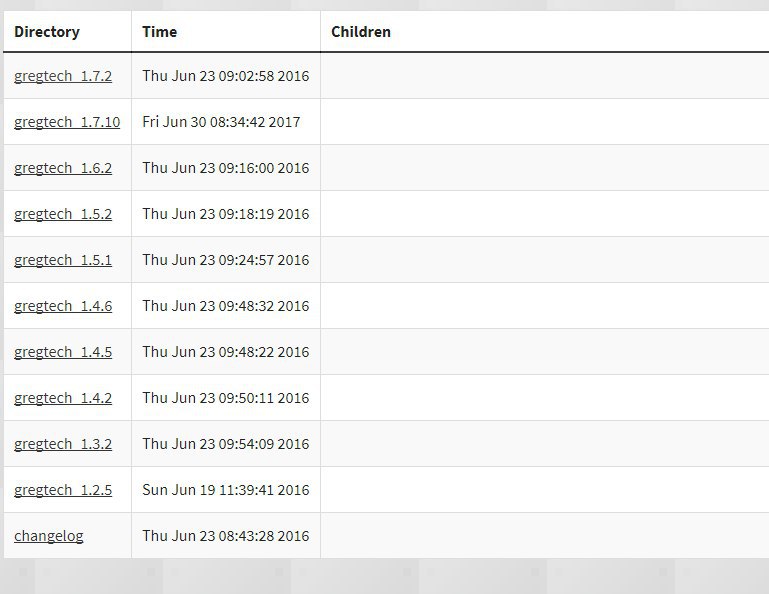
Task: Click the Time column header
Action: tap(159, 32)
